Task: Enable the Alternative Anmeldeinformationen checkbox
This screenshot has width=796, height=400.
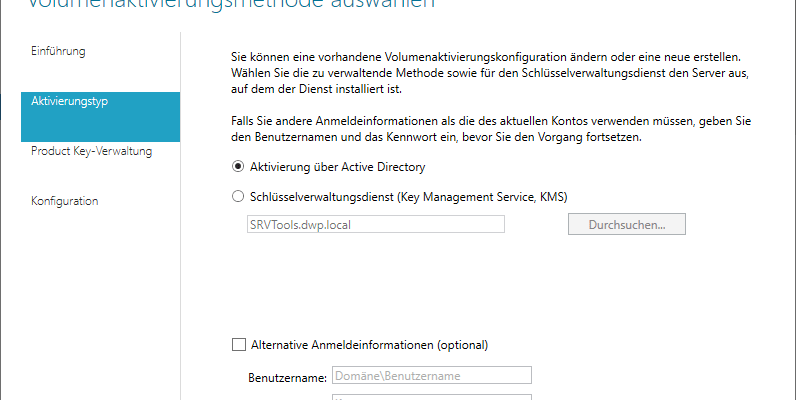Action: tap(238, 345)
